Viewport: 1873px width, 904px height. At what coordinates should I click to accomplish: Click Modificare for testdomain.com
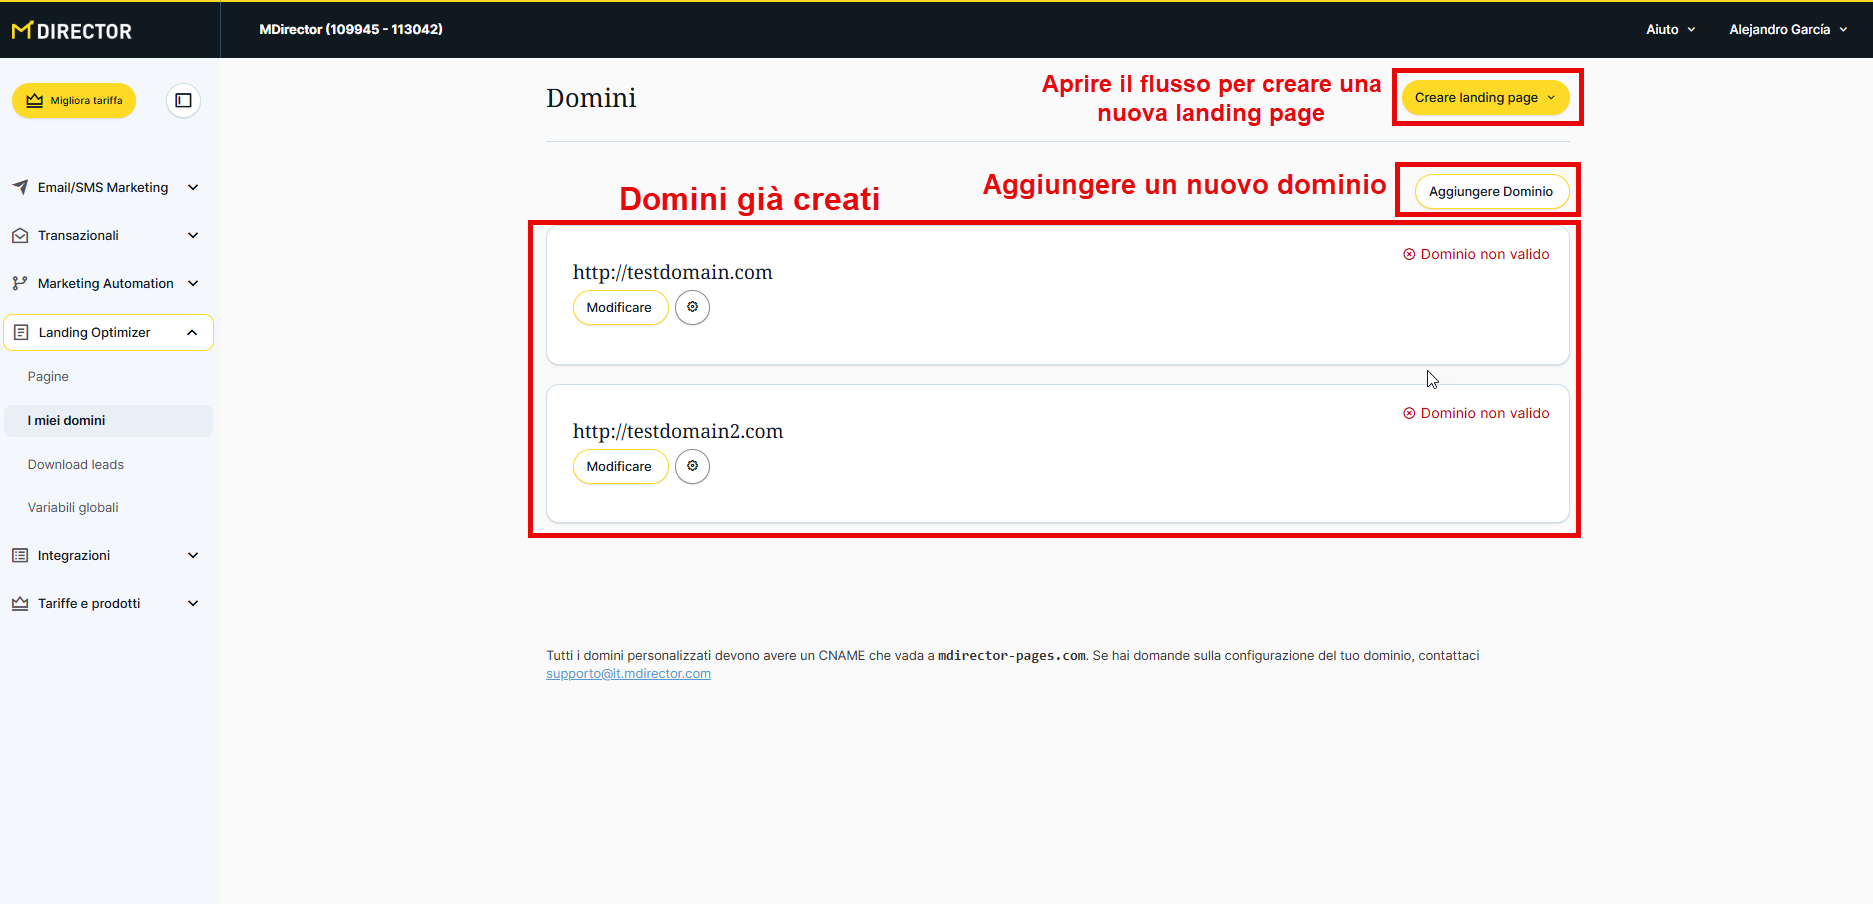click(619, 308)
